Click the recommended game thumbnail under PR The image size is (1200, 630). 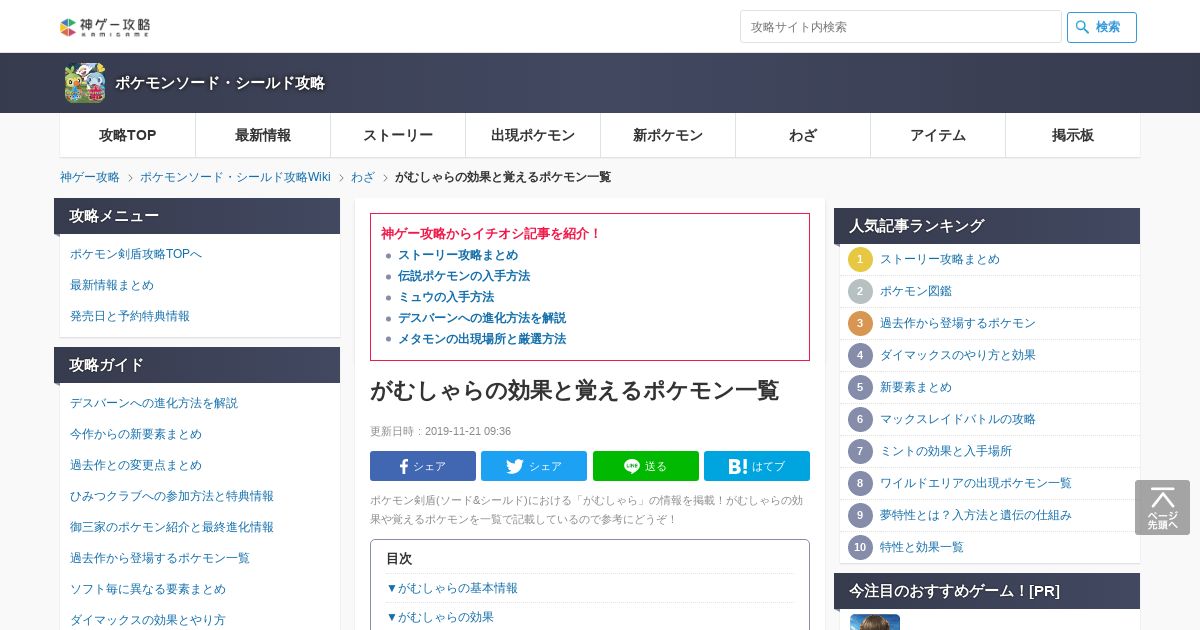coord(875,622)
